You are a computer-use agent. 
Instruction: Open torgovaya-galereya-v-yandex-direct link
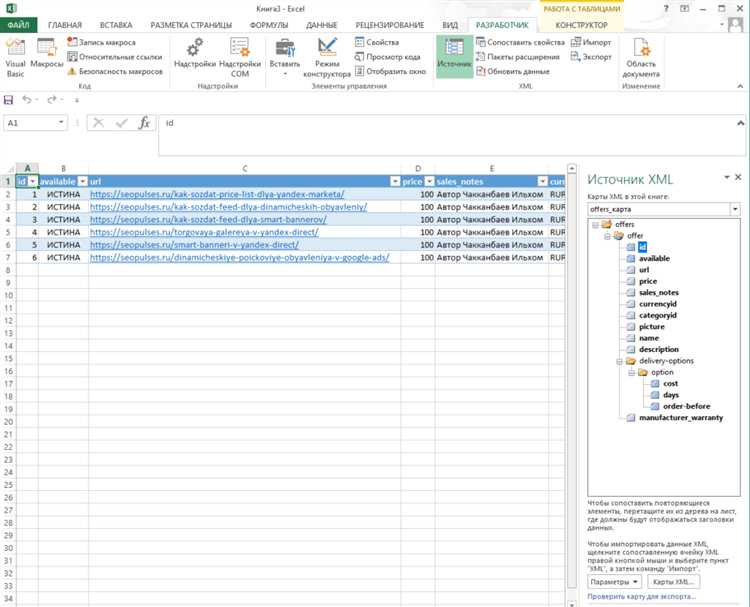pos(204,232)
